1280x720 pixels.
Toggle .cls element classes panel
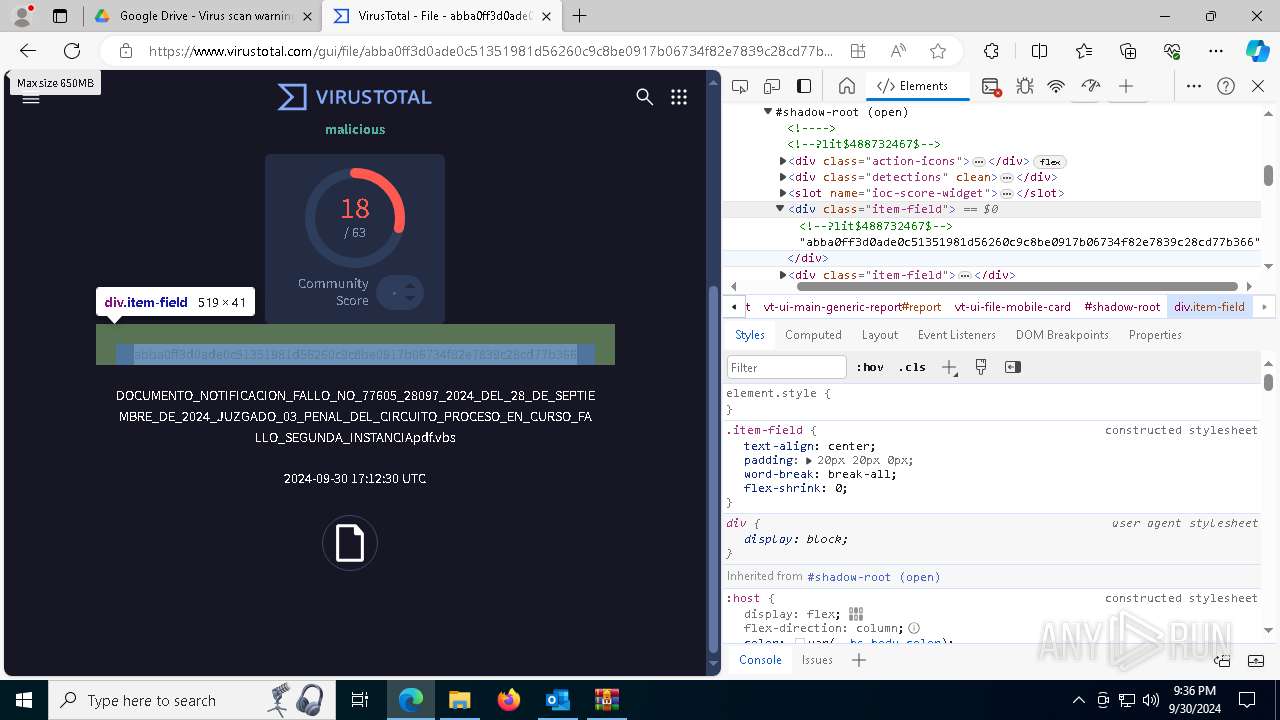click(914, 367)
